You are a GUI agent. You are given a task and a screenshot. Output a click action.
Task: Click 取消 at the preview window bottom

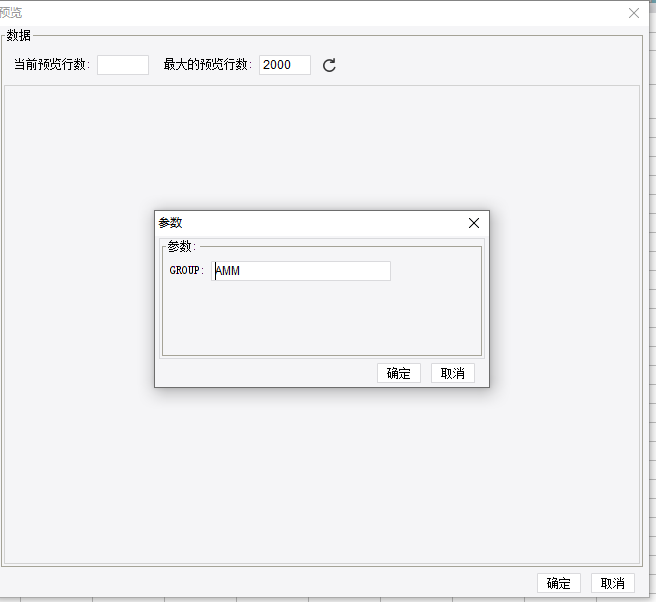pyautogui.click(x=612, y=583)
